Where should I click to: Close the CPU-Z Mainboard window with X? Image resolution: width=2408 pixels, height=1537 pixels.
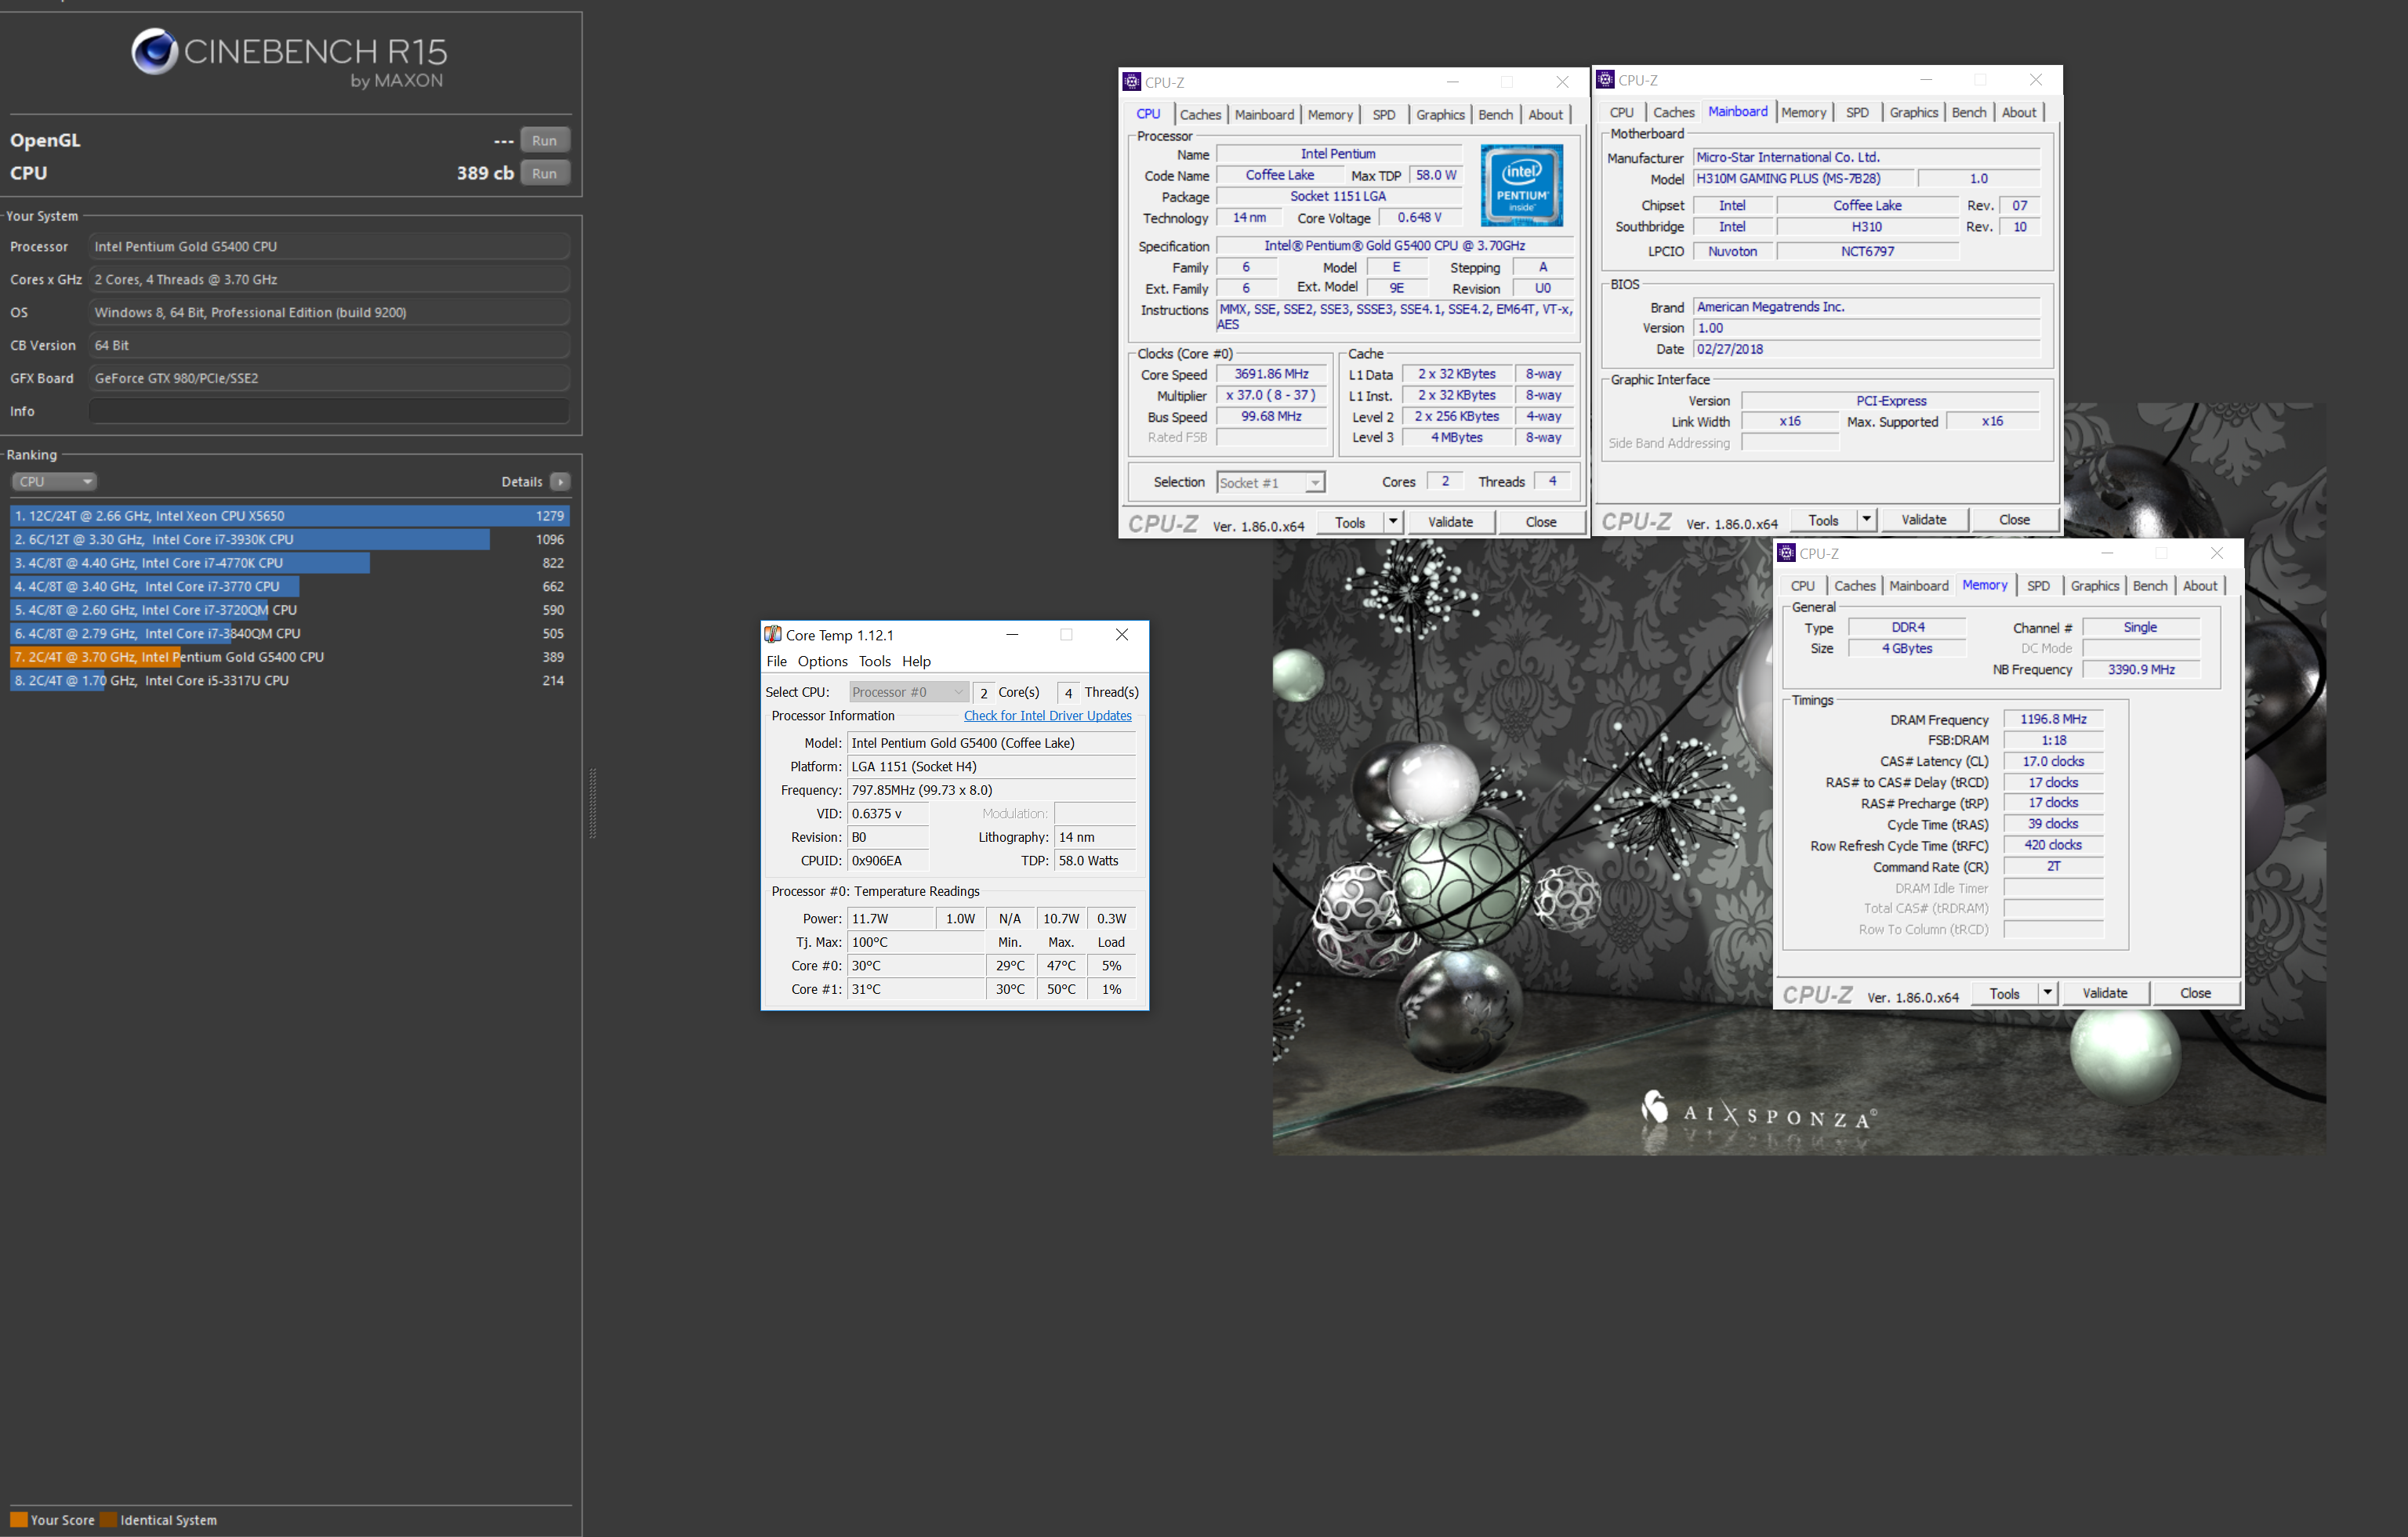(2035, 80)
